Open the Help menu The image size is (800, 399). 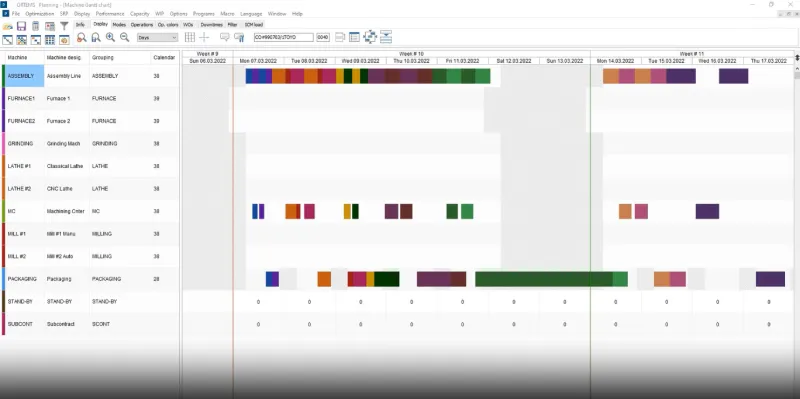coord(297,14)
